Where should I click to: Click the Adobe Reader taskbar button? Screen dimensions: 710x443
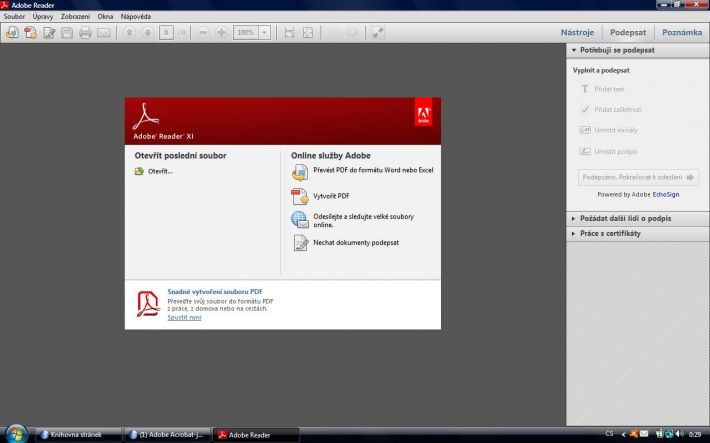coord(256,435)
